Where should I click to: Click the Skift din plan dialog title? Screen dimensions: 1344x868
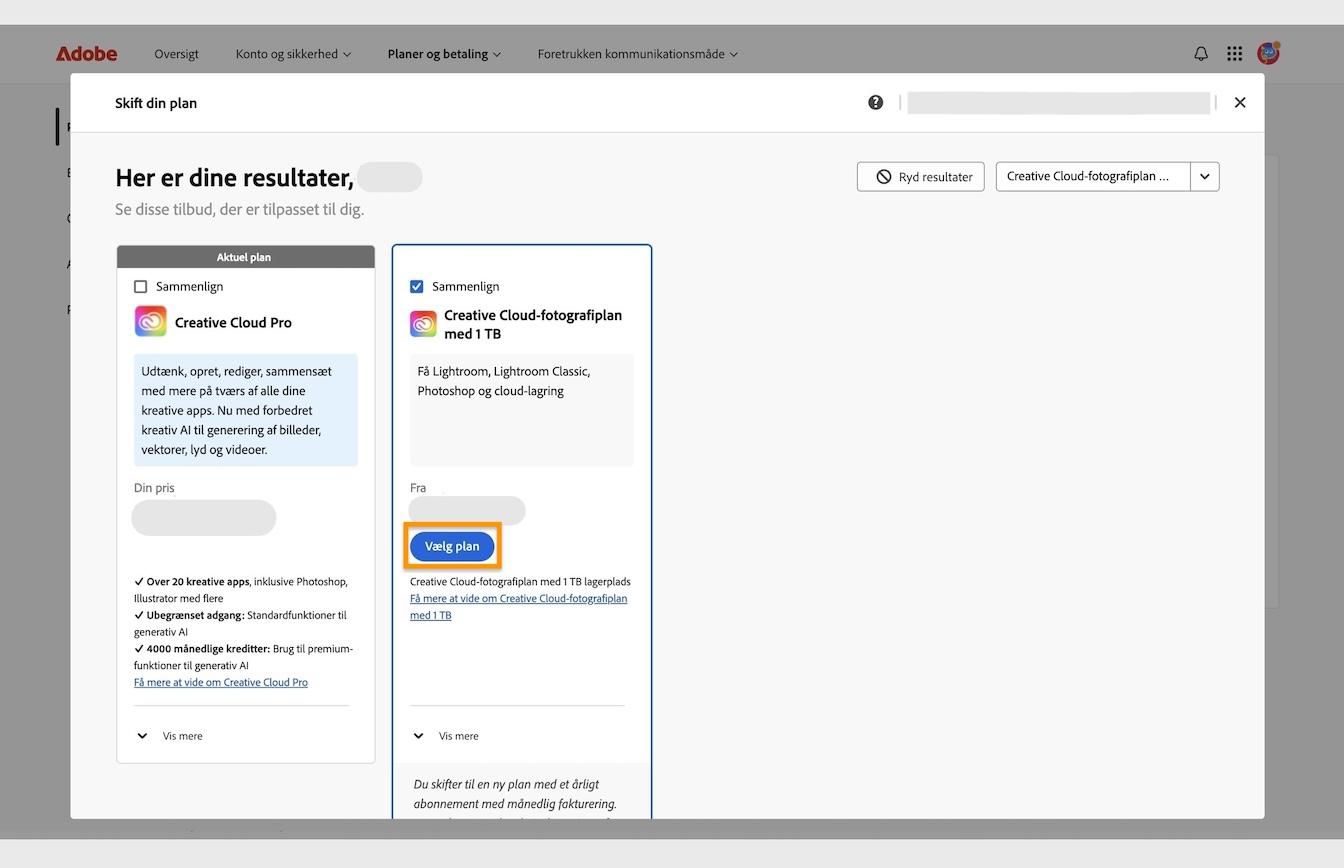pyautogui.click(x=156, y=103)
